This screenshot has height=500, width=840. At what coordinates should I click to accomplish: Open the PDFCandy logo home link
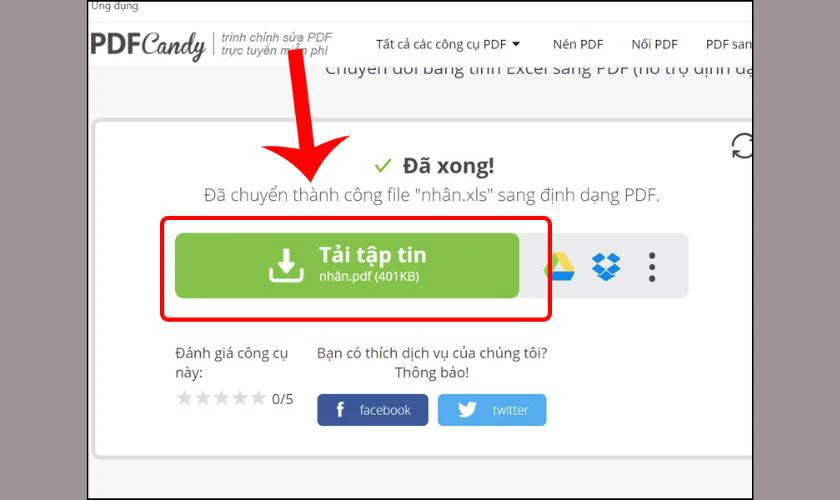pos(148,45)
